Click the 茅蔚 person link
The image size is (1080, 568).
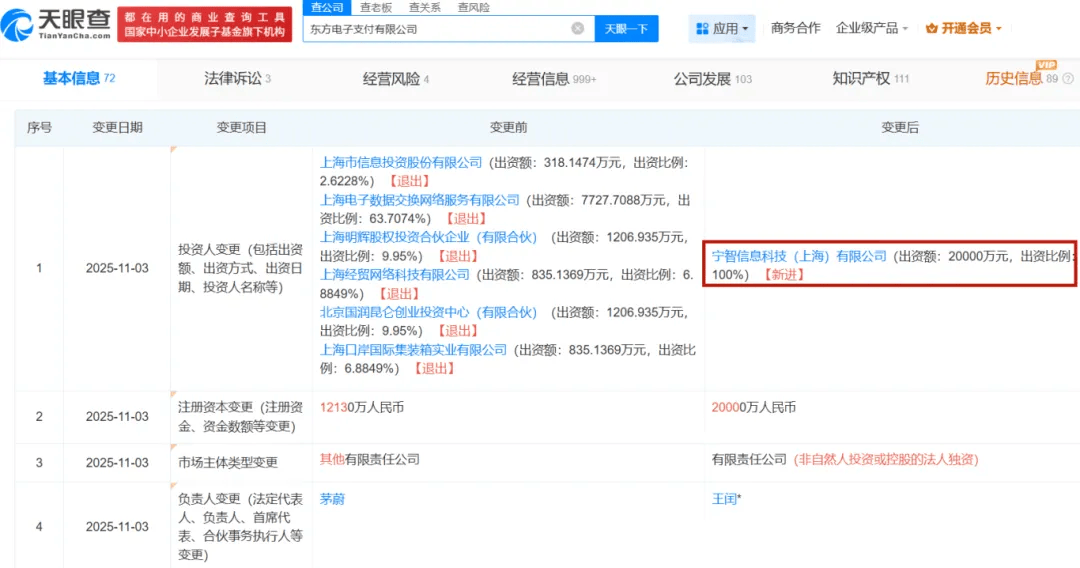pos(332,498)
